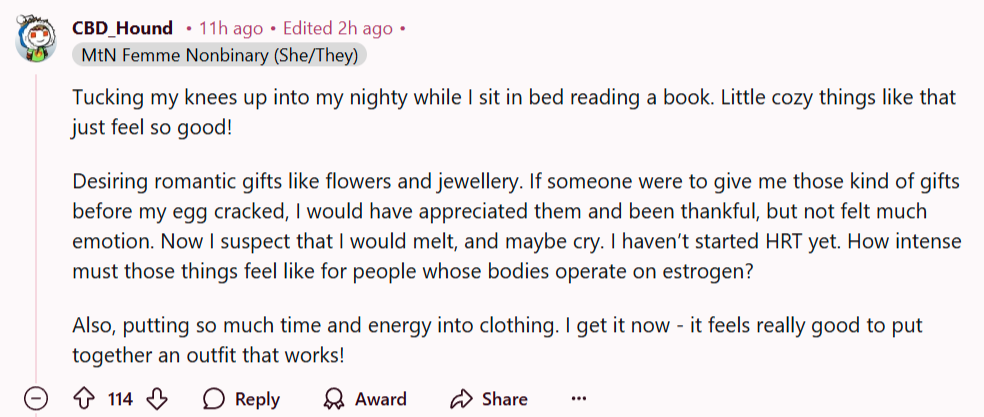The image size is (984, 417).
Task: Click the paragraph about romantic gifts
Action: (517, 227)
